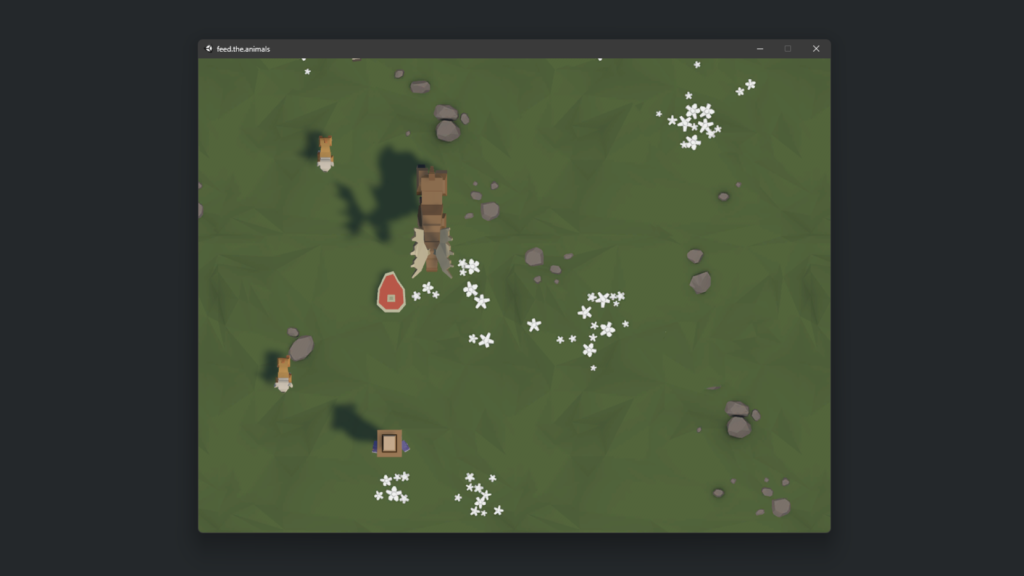The height and width of the screenshot is (576, 1024).
Task: Maximize the game window
Action: click(x=788, y=47)
